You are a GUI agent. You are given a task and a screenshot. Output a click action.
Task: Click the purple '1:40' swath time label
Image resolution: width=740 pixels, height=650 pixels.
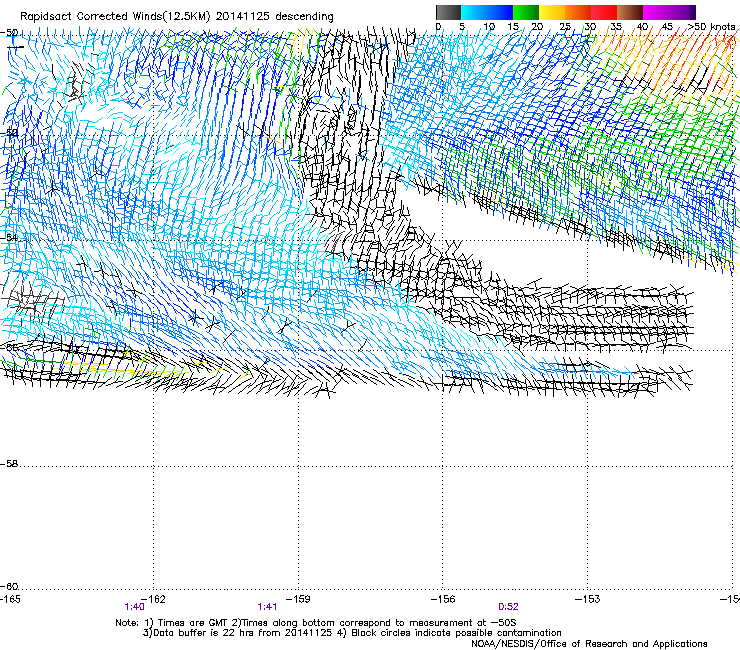point(134,607)
